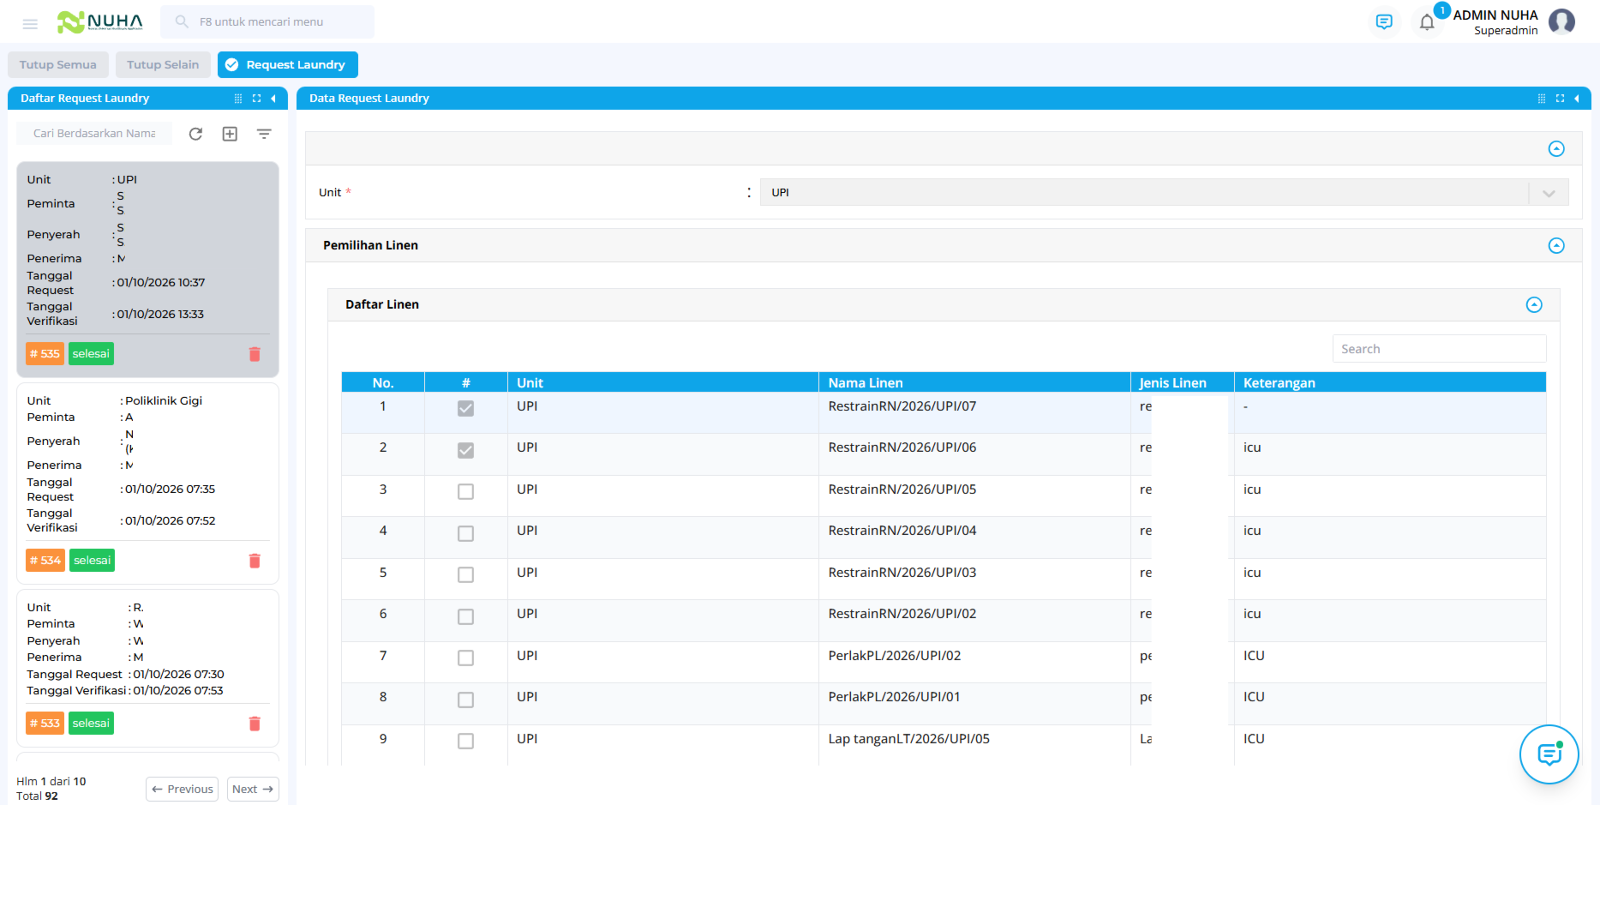Image resolution: width=1600 pixels, height=900 pixels.
Task: Select checkbox for PerlakPL/2026/UPI/02
Action: (466, 658)
